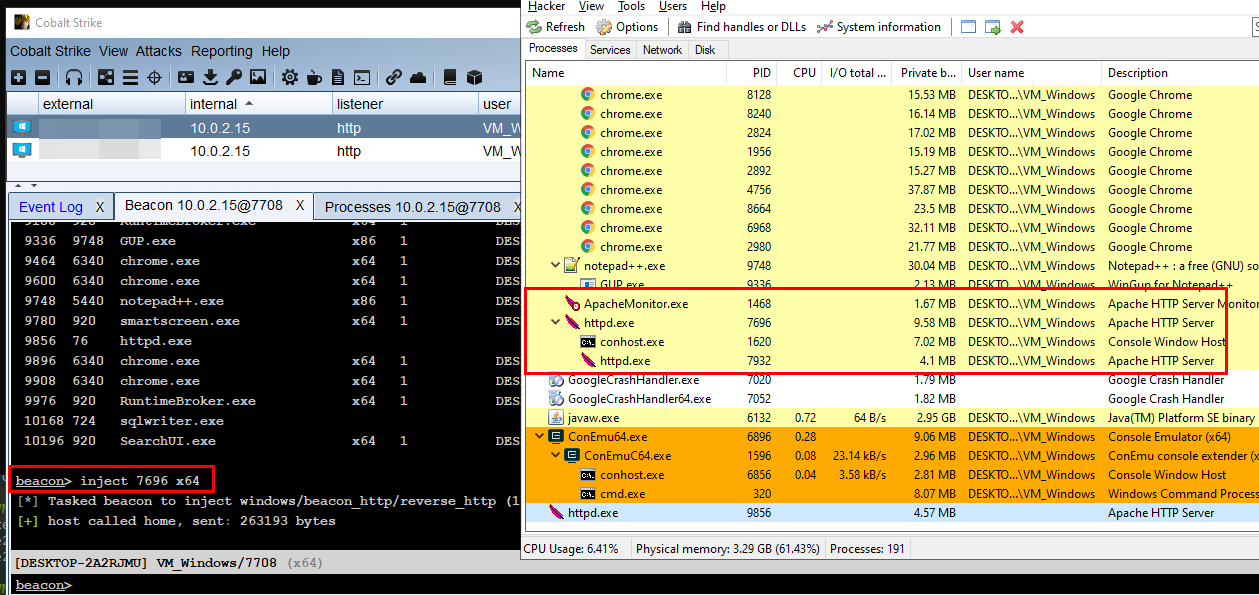The width and height of the screenshot is (1259, 595).
Task: Open System information window
Action: 878,27
